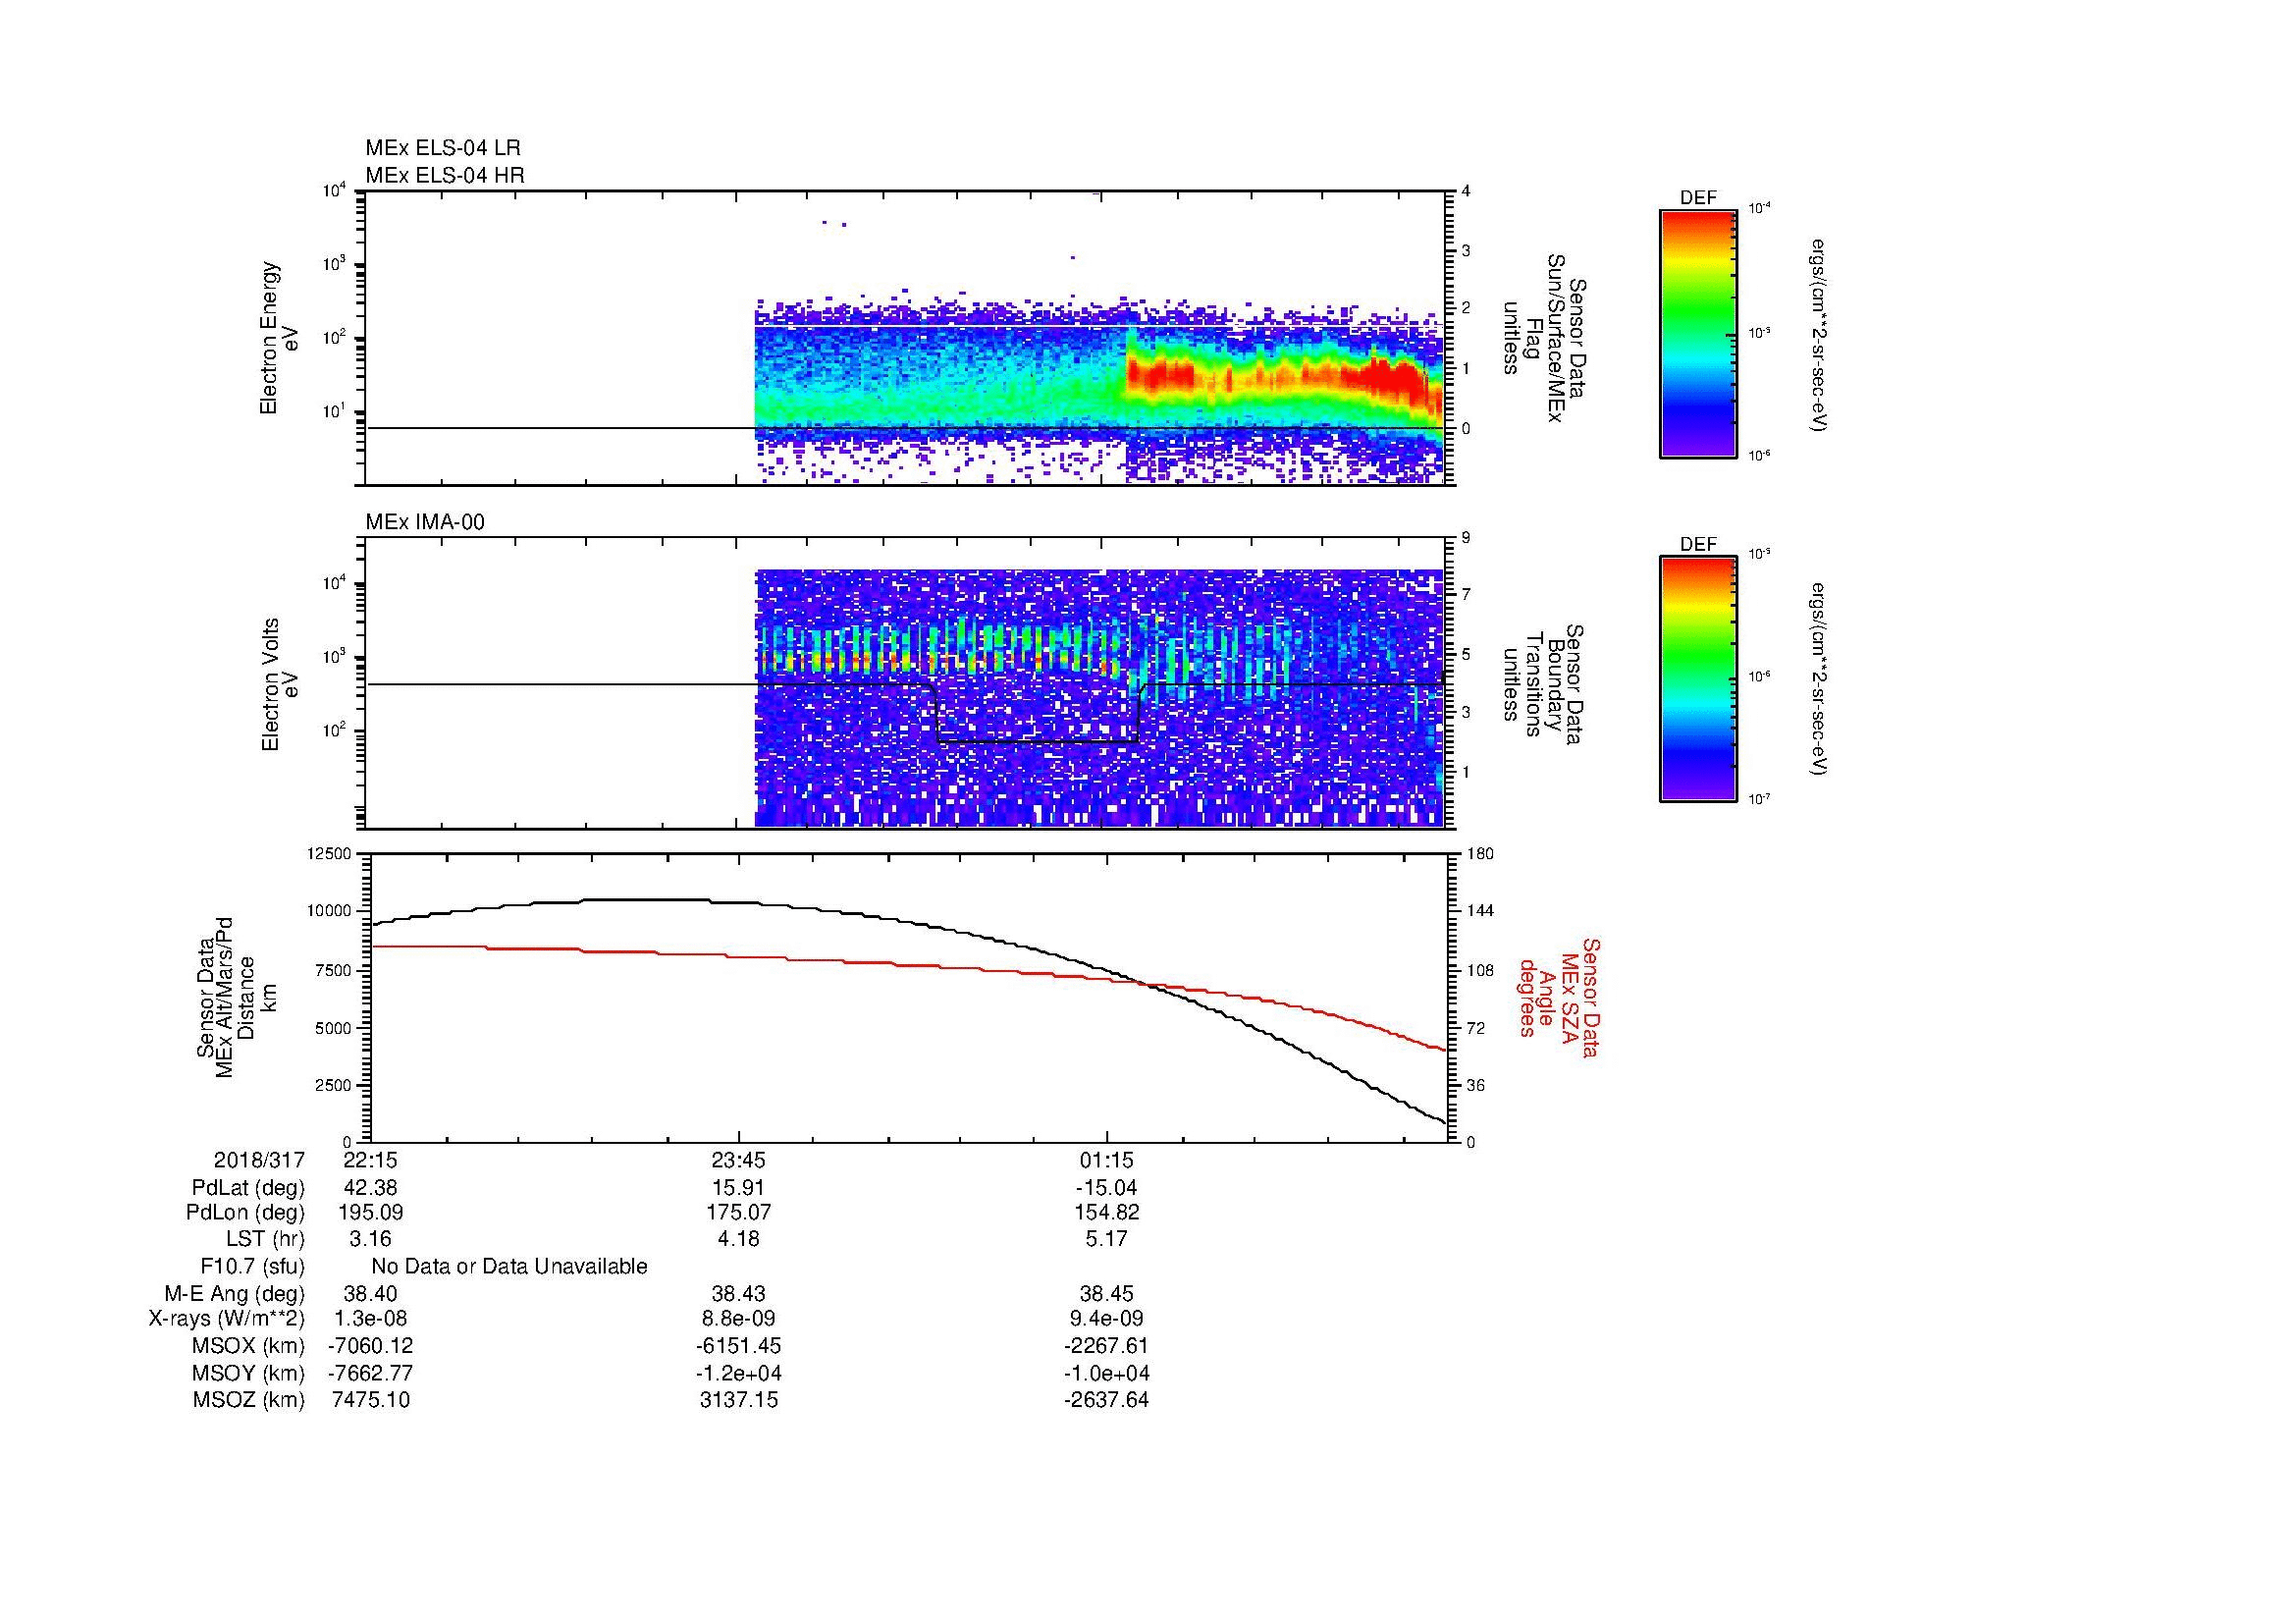Viewport: 2296px width, 1623px height.
Task: Click the 'Electron Energy eV' axis label
Action: tap(280, 338)
